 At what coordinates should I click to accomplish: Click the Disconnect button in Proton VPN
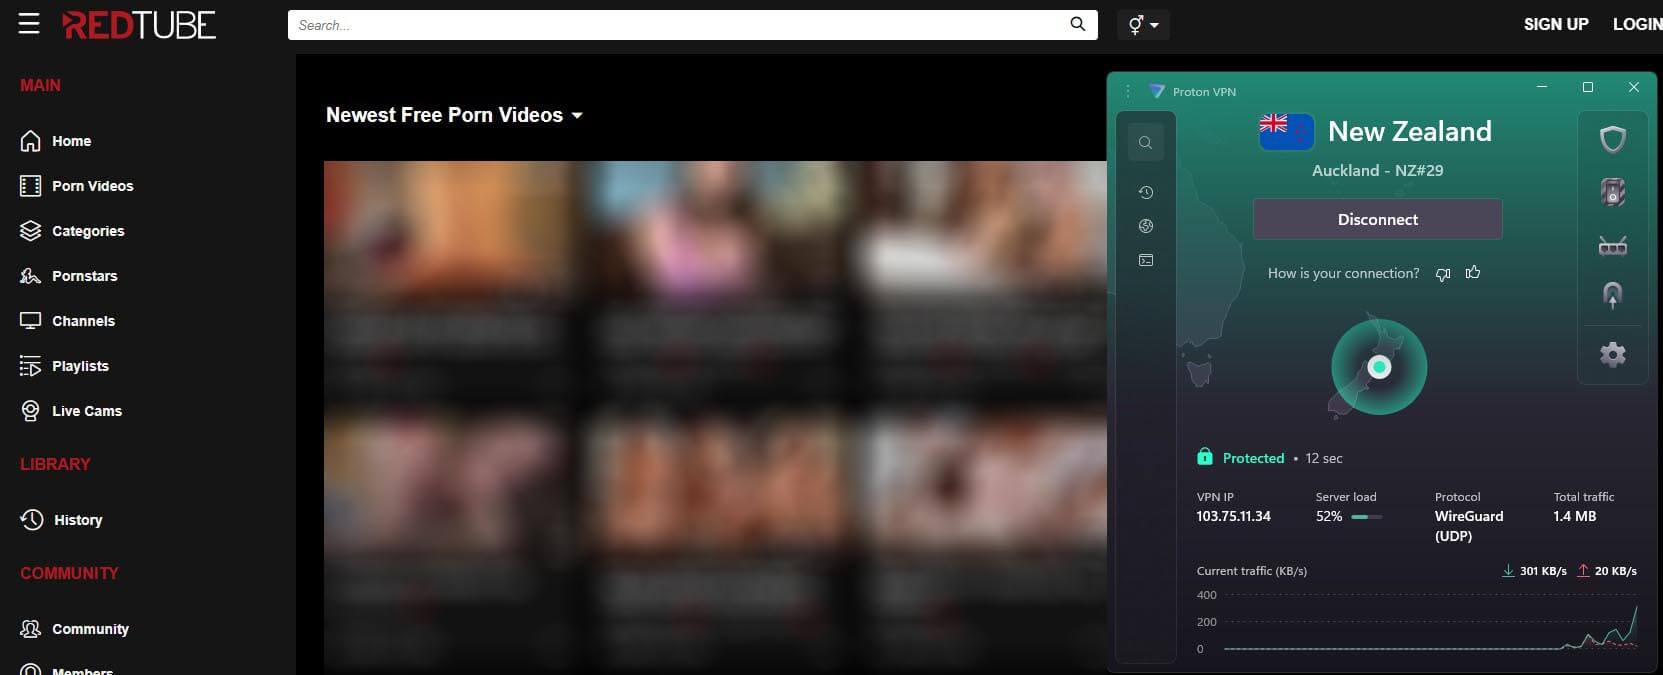click(1377, 219)
